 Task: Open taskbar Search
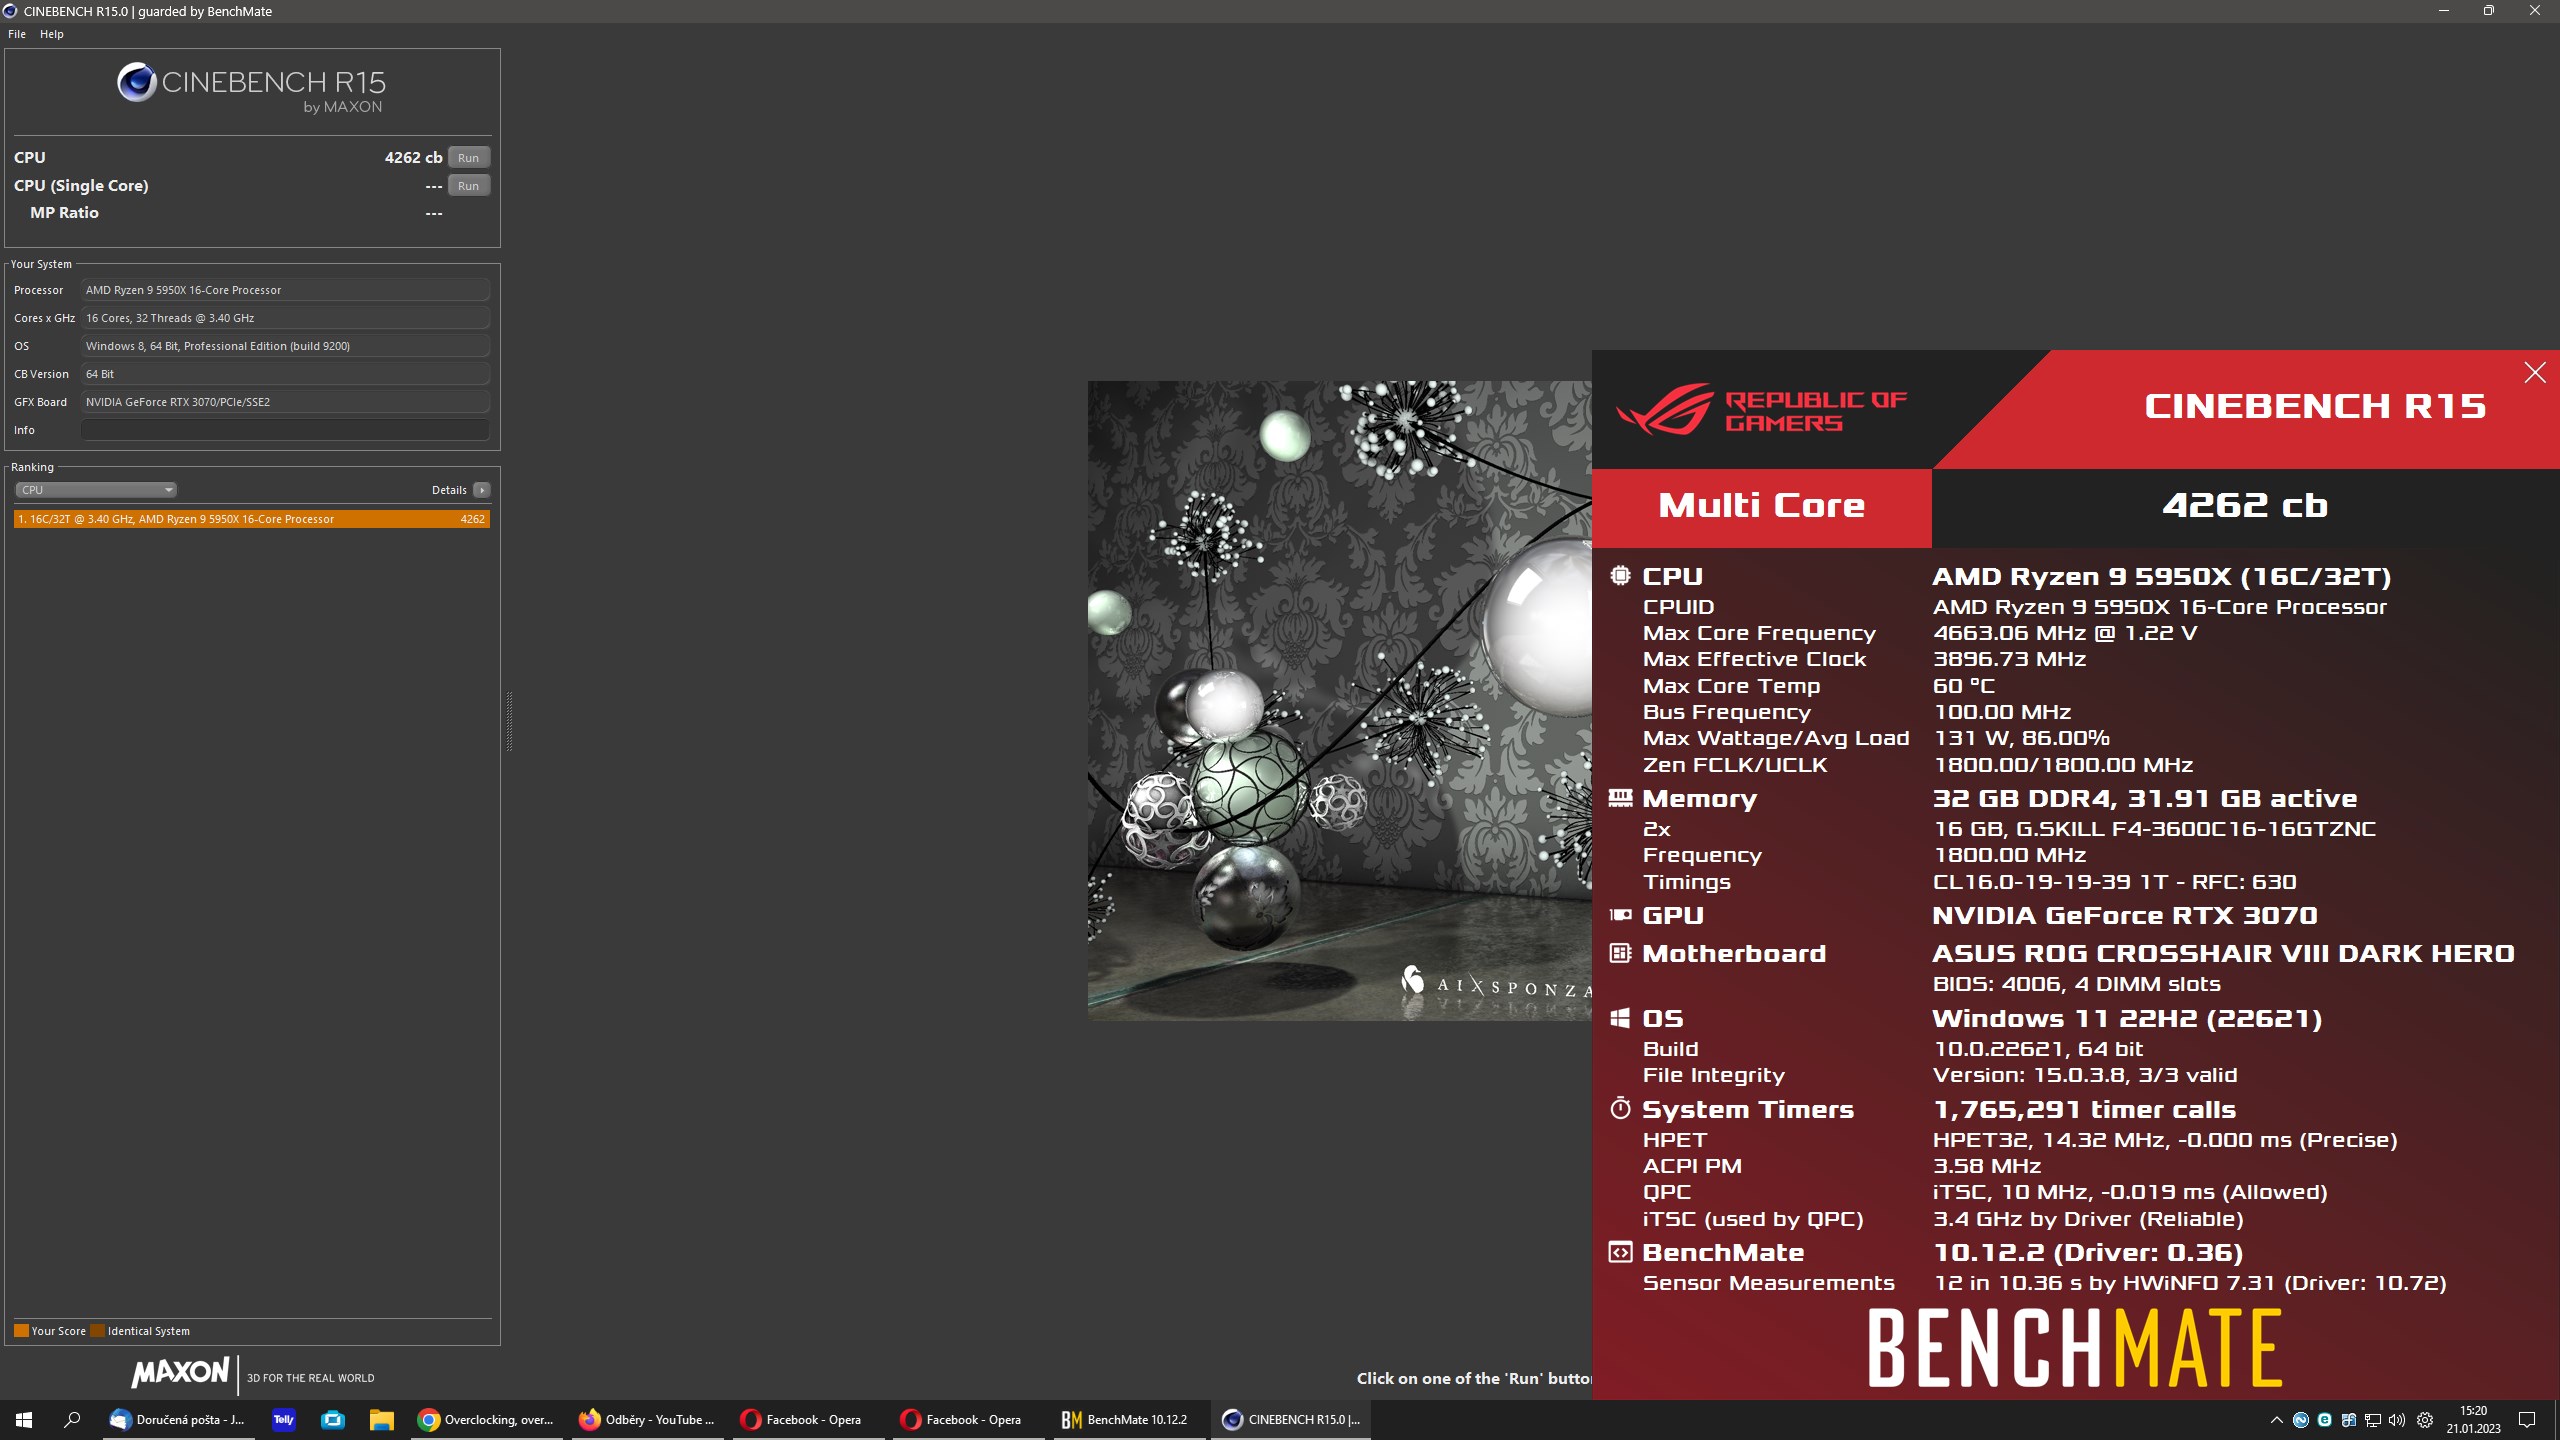72,1419
